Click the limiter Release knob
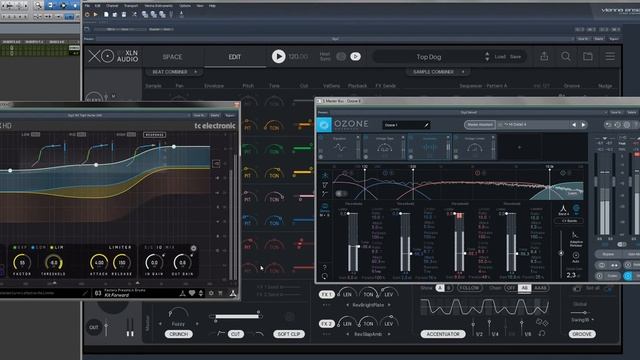The width and height of the screenshot is (640, 360). pos(122,262)
